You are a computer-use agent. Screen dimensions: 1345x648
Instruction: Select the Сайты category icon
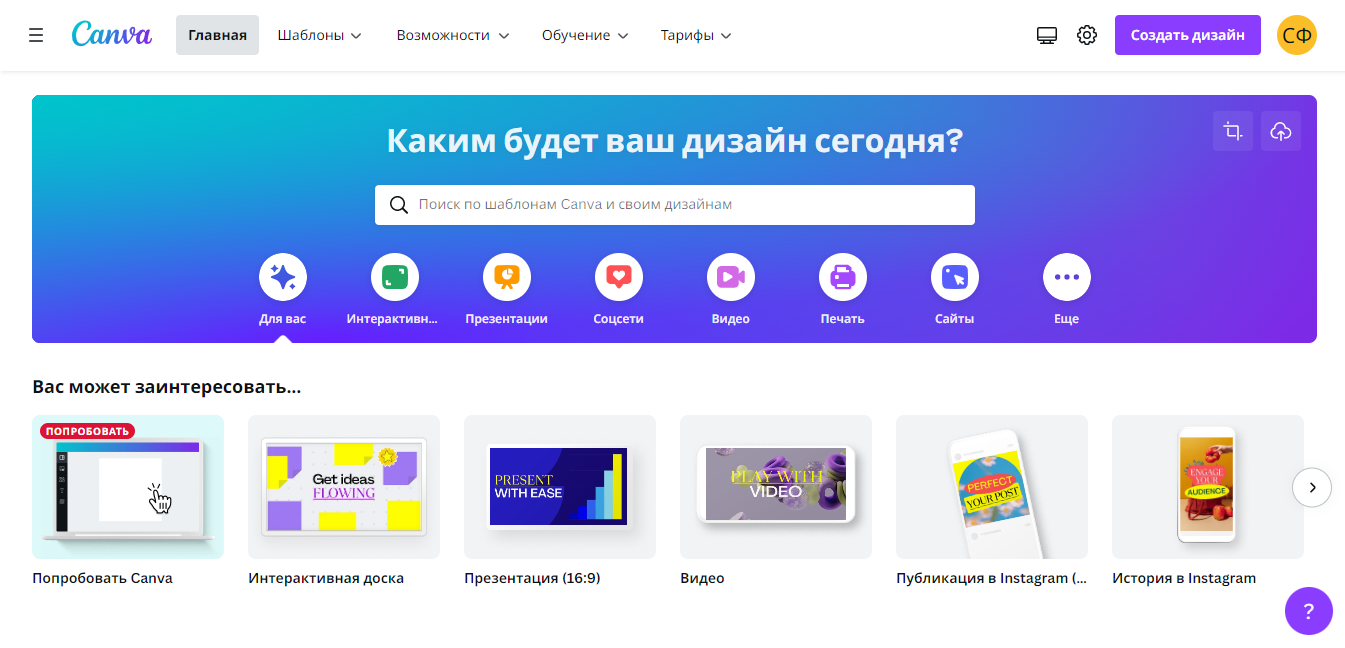tap(955, 277)
